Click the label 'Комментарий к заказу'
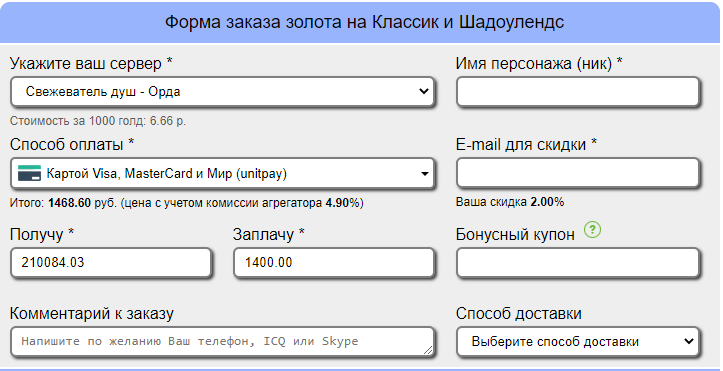Viewport: 723px width, 371px height. pyautogui.click(x=92, y=313)
